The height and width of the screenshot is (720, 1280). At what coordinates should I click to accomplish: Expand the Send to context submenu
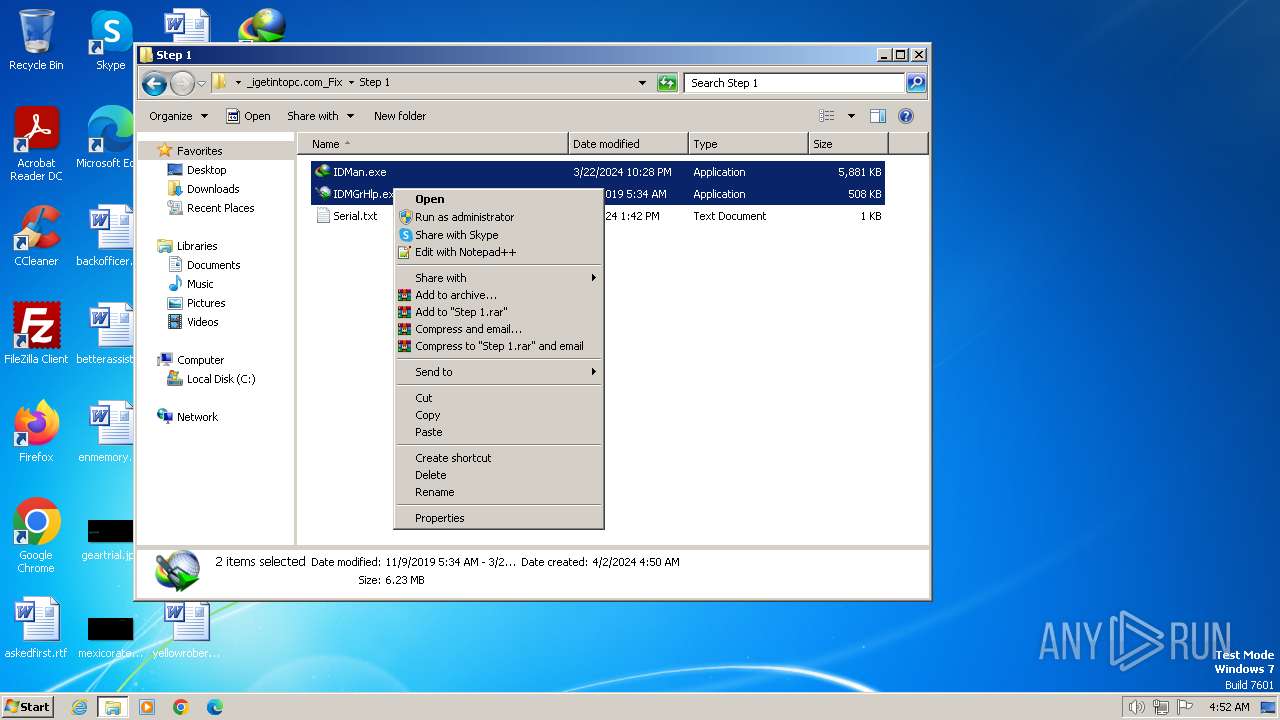coord(499,372)
